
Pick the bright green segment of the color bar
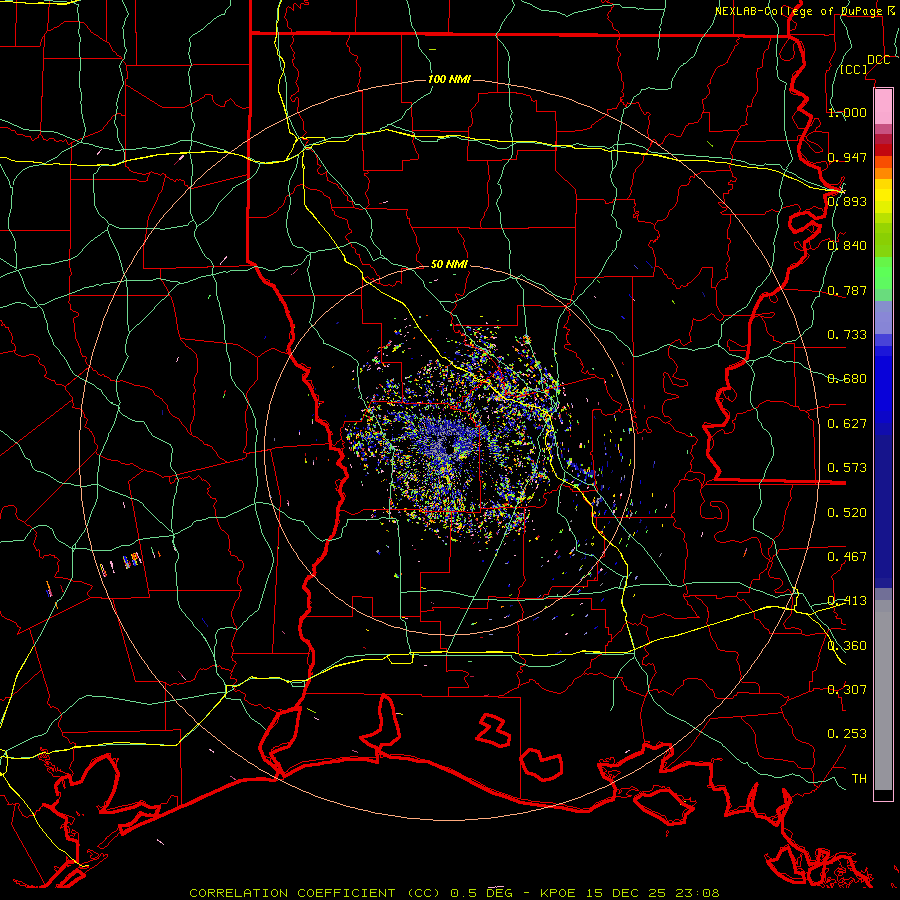[x=883, y=273]
